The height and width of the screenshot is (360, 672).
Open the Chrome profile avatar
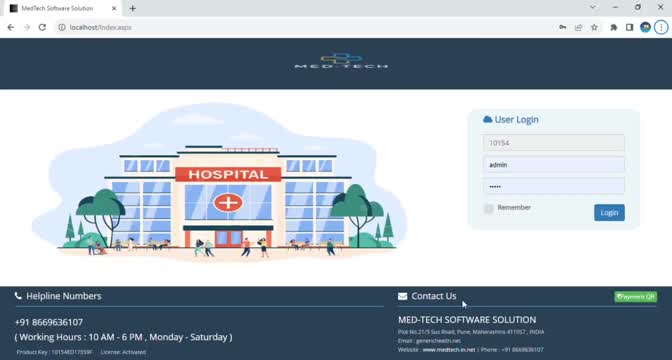coord(645,27)
